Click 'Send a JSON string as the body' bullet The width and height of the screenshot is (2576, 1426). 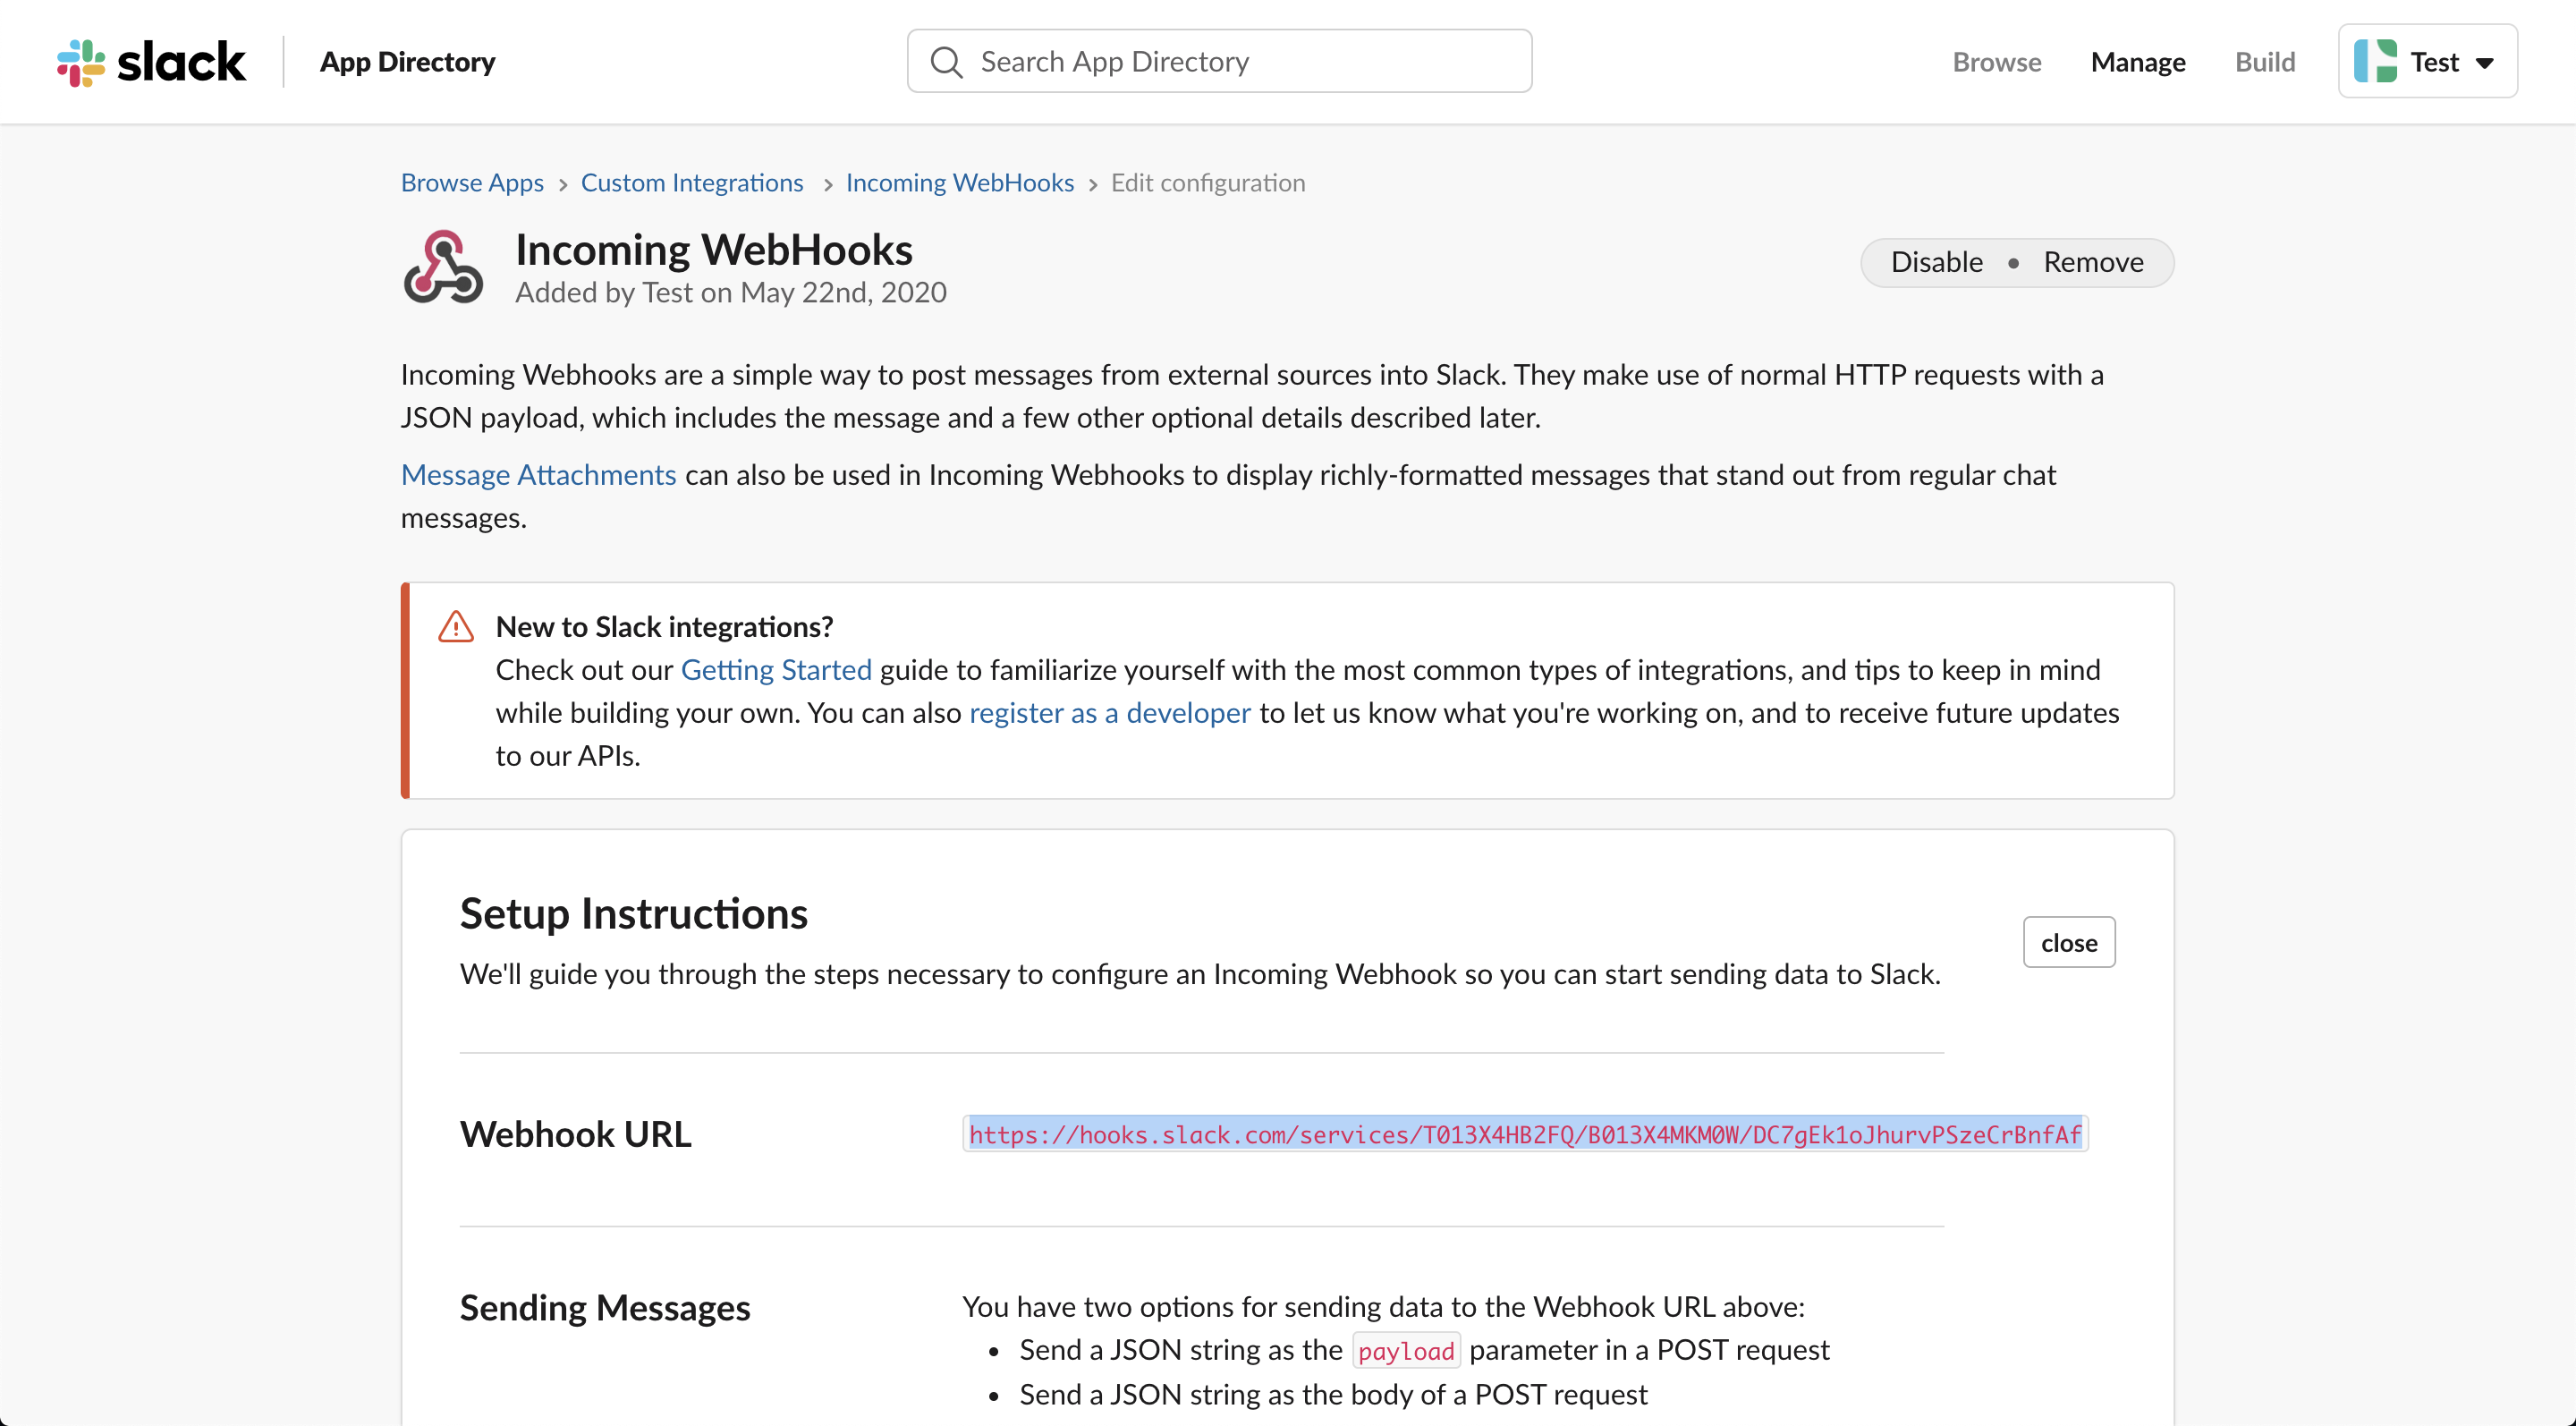pyautogui.click(x=1333, y=1394)
